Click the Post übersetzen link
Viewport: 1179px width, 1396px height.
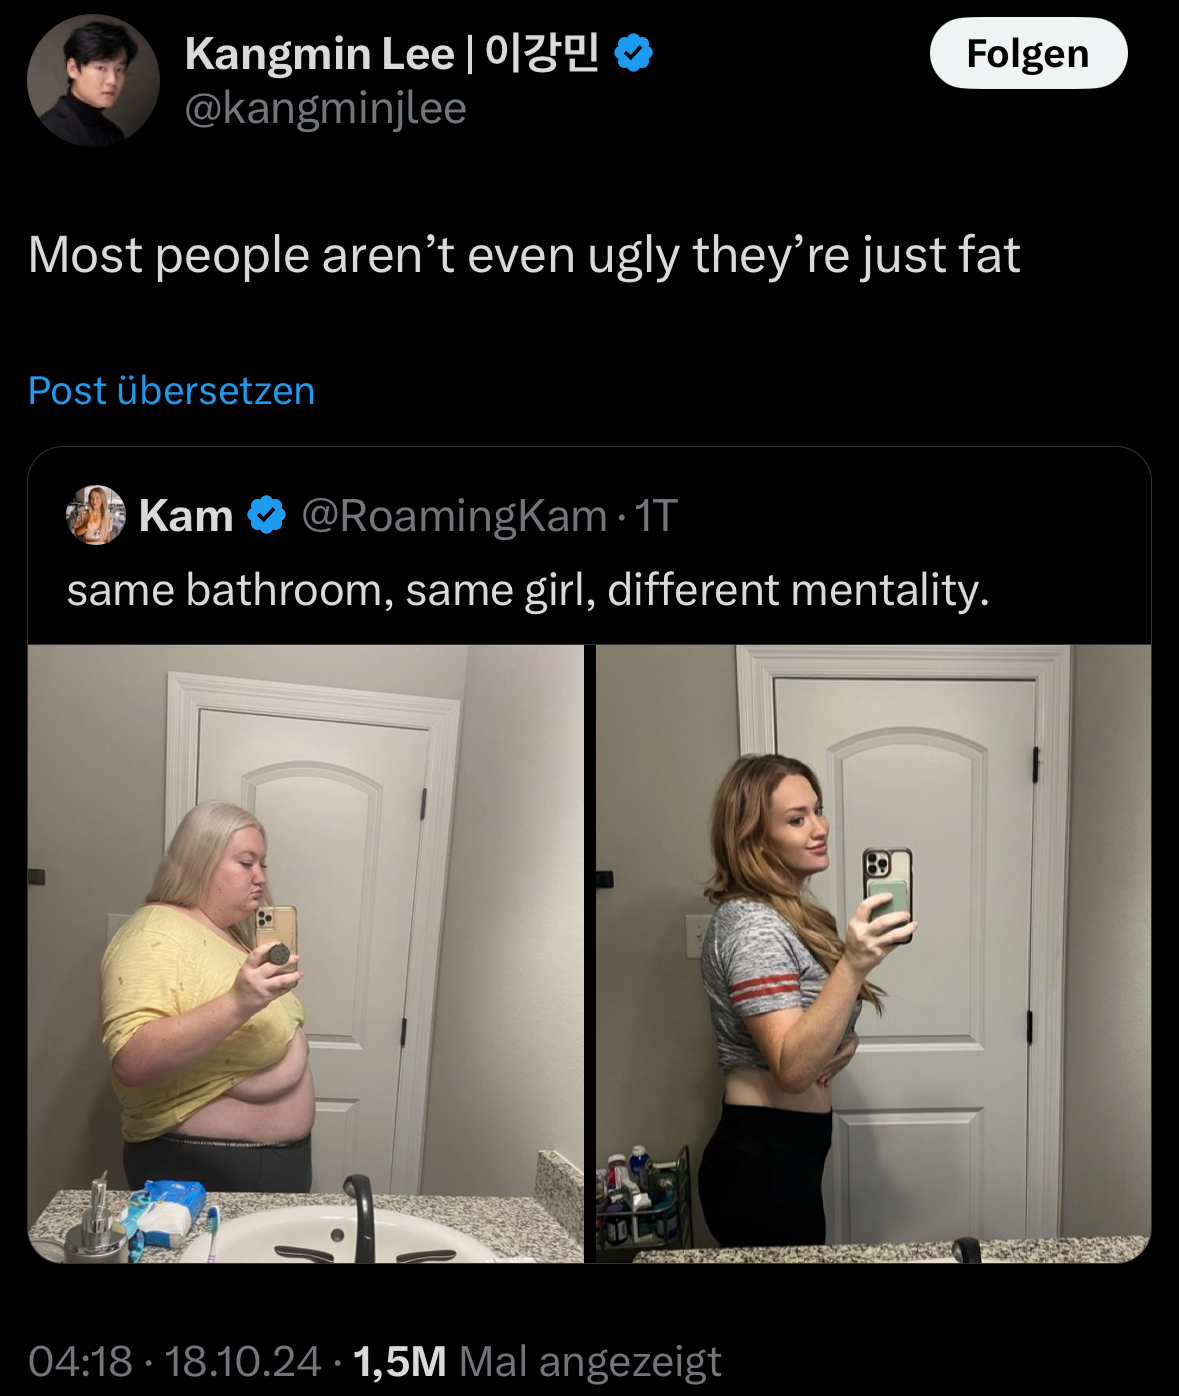[x=171, y=390]
